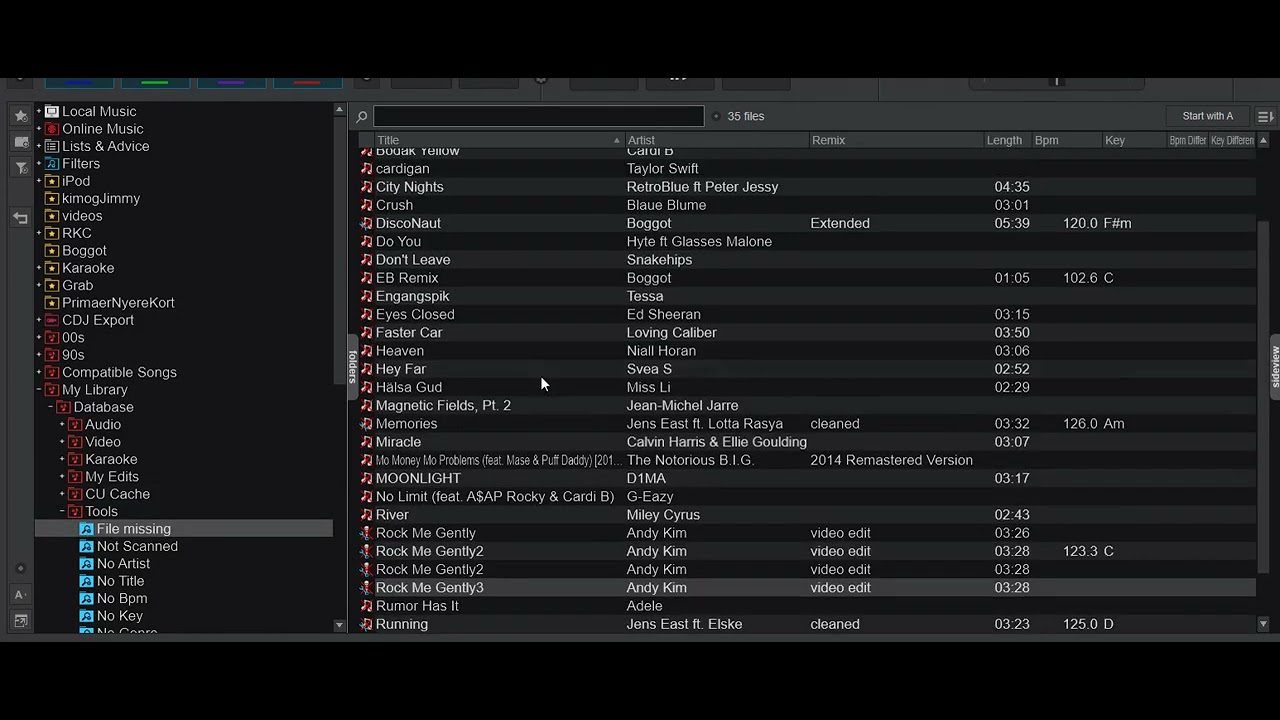This screenshot has width=1280, height=720.
Task: Click the iPod starred folder icon
Action: 52,181
